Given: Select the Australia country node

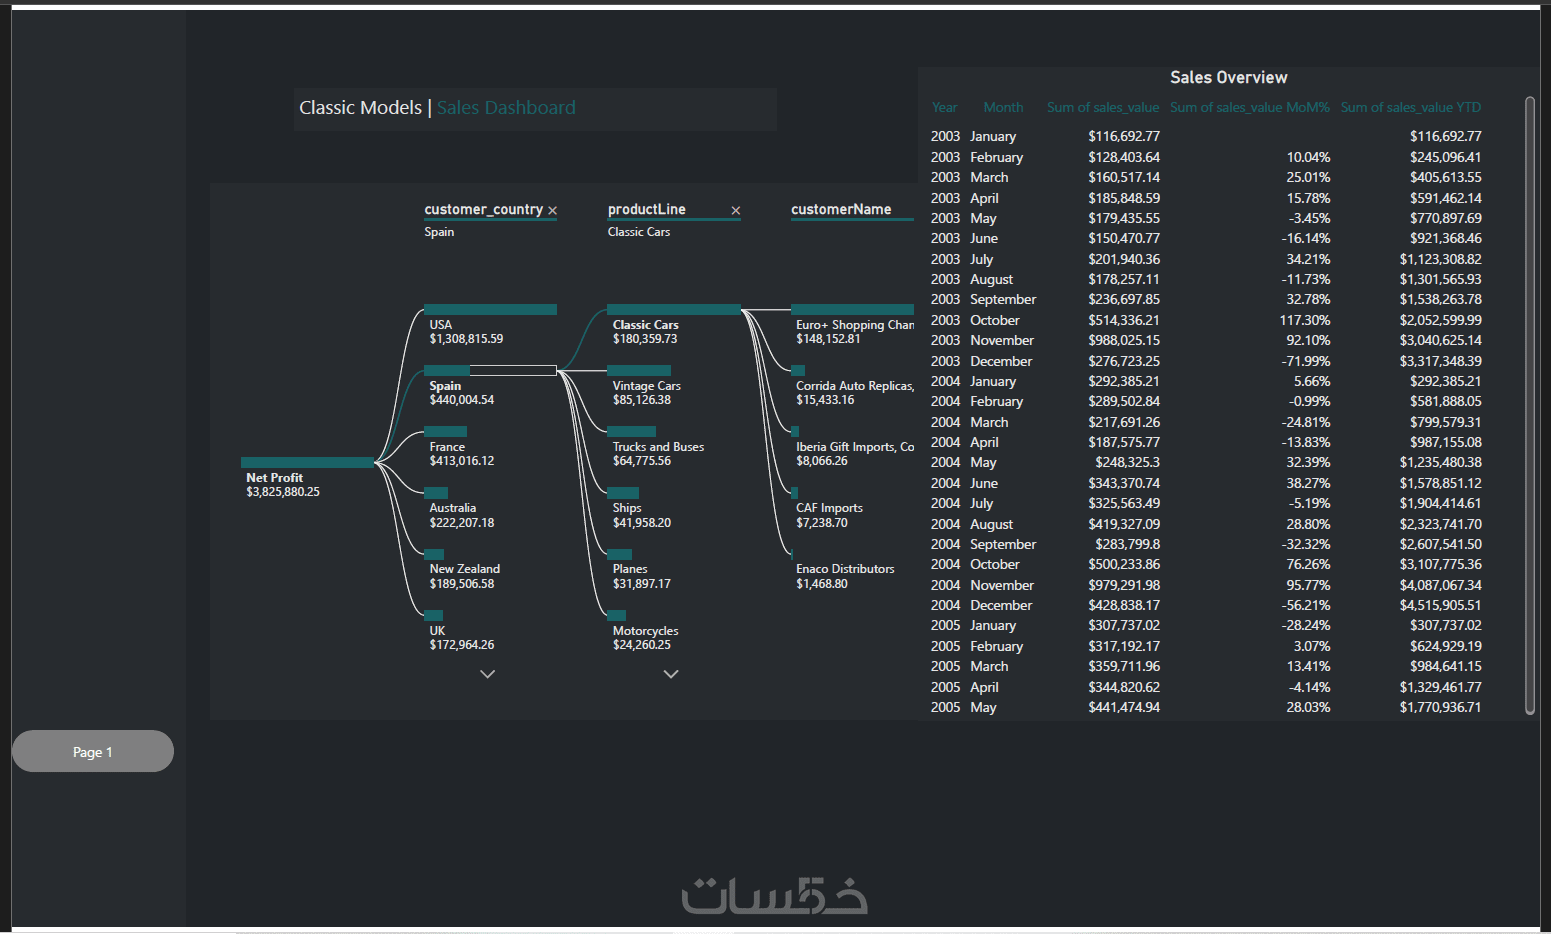Looking at the screenshot, I should pyautogui.click(x=436, y=493).
